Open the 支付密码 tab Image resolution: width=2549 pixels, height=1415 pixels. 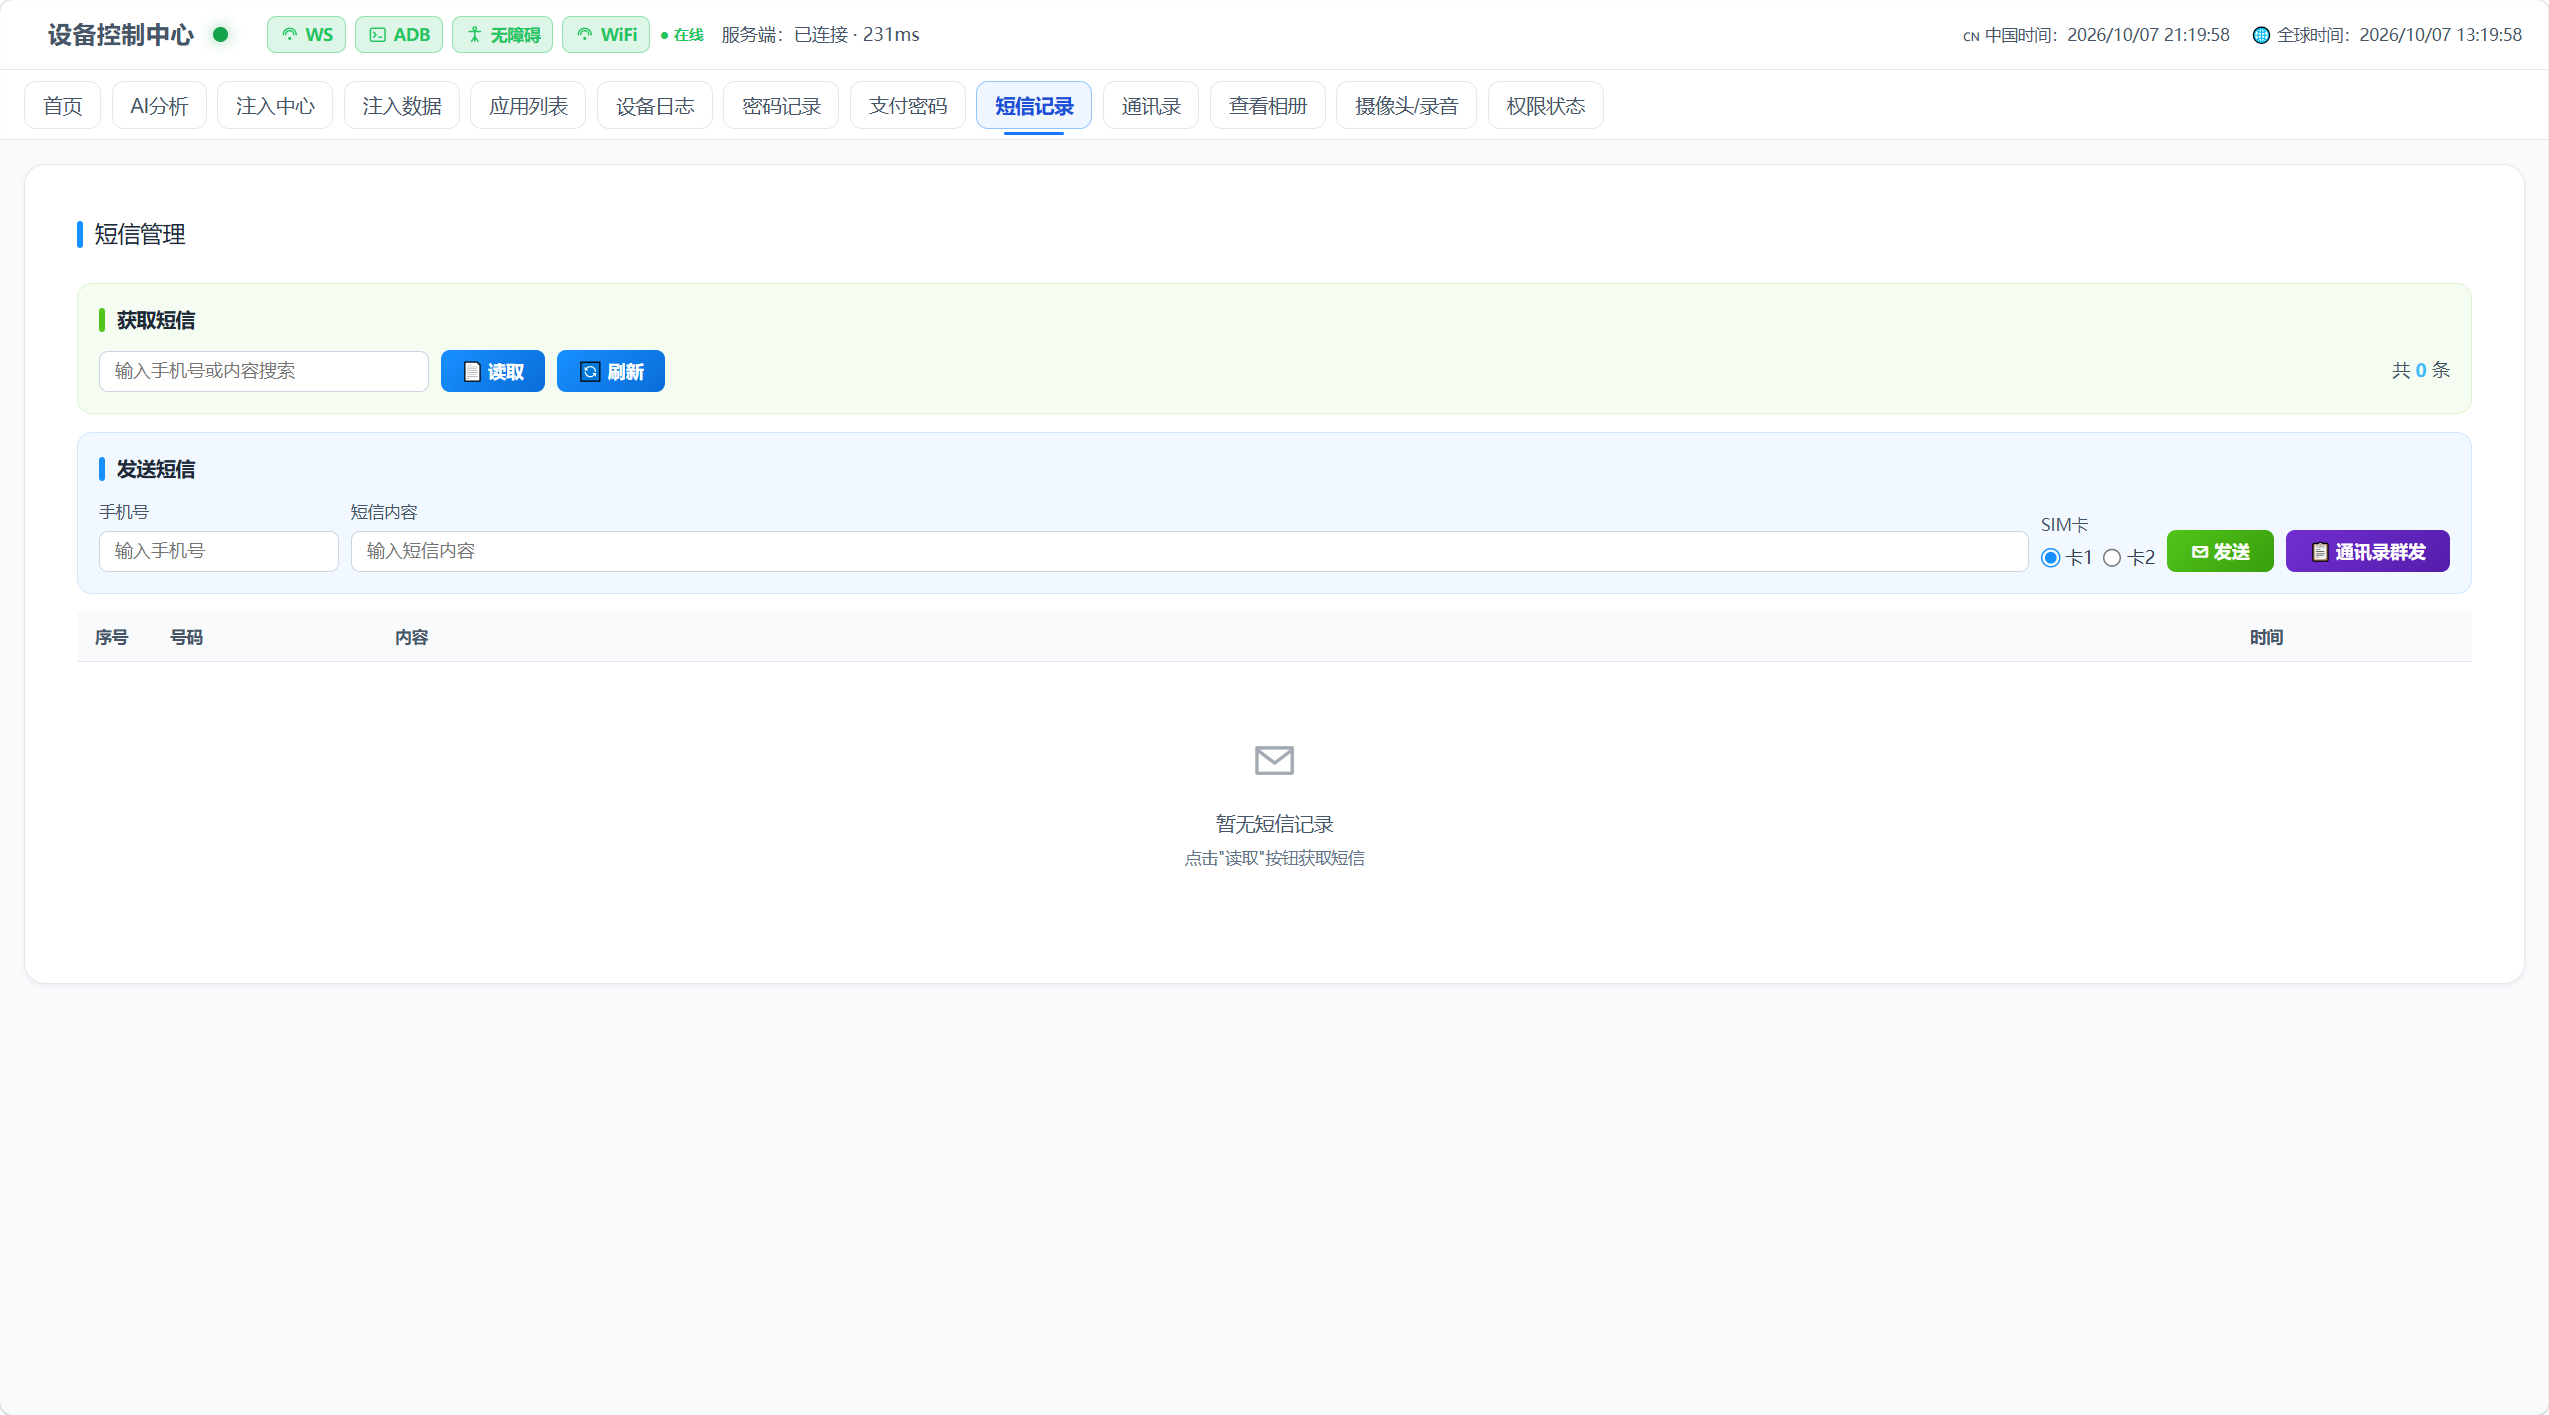click(908, 105)
